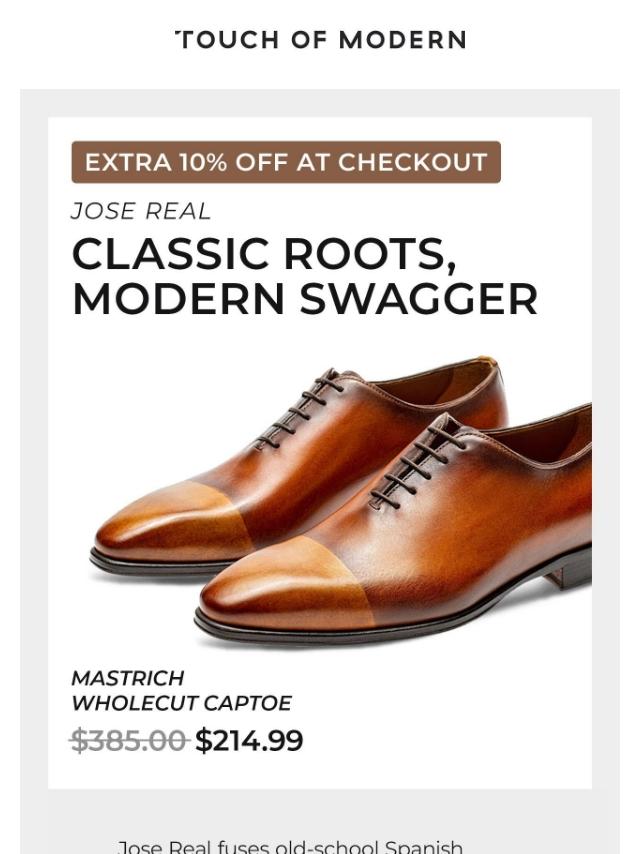Viewport: 640px width, 854px height.
Task: Click the Extra 10% Off at Checkout banner
Action: (286, 162)
